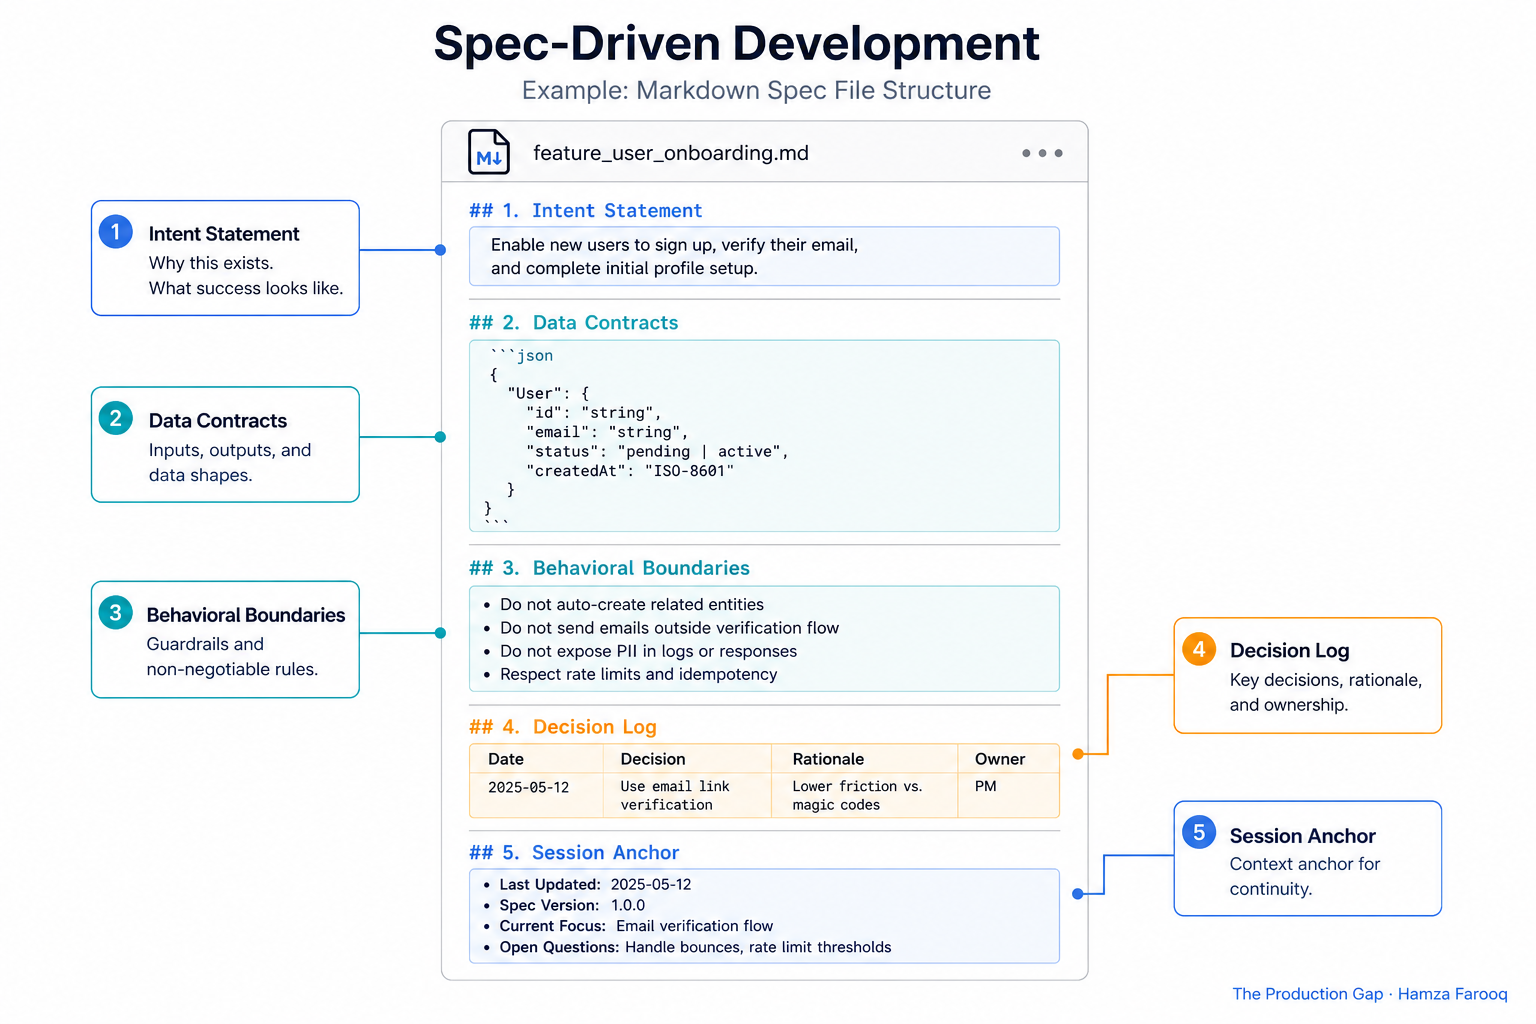Select the feature_user_onboarding.md file name
This screenshot has height=1024, width=1536.
pyautogui.click(x=671, y=153)
